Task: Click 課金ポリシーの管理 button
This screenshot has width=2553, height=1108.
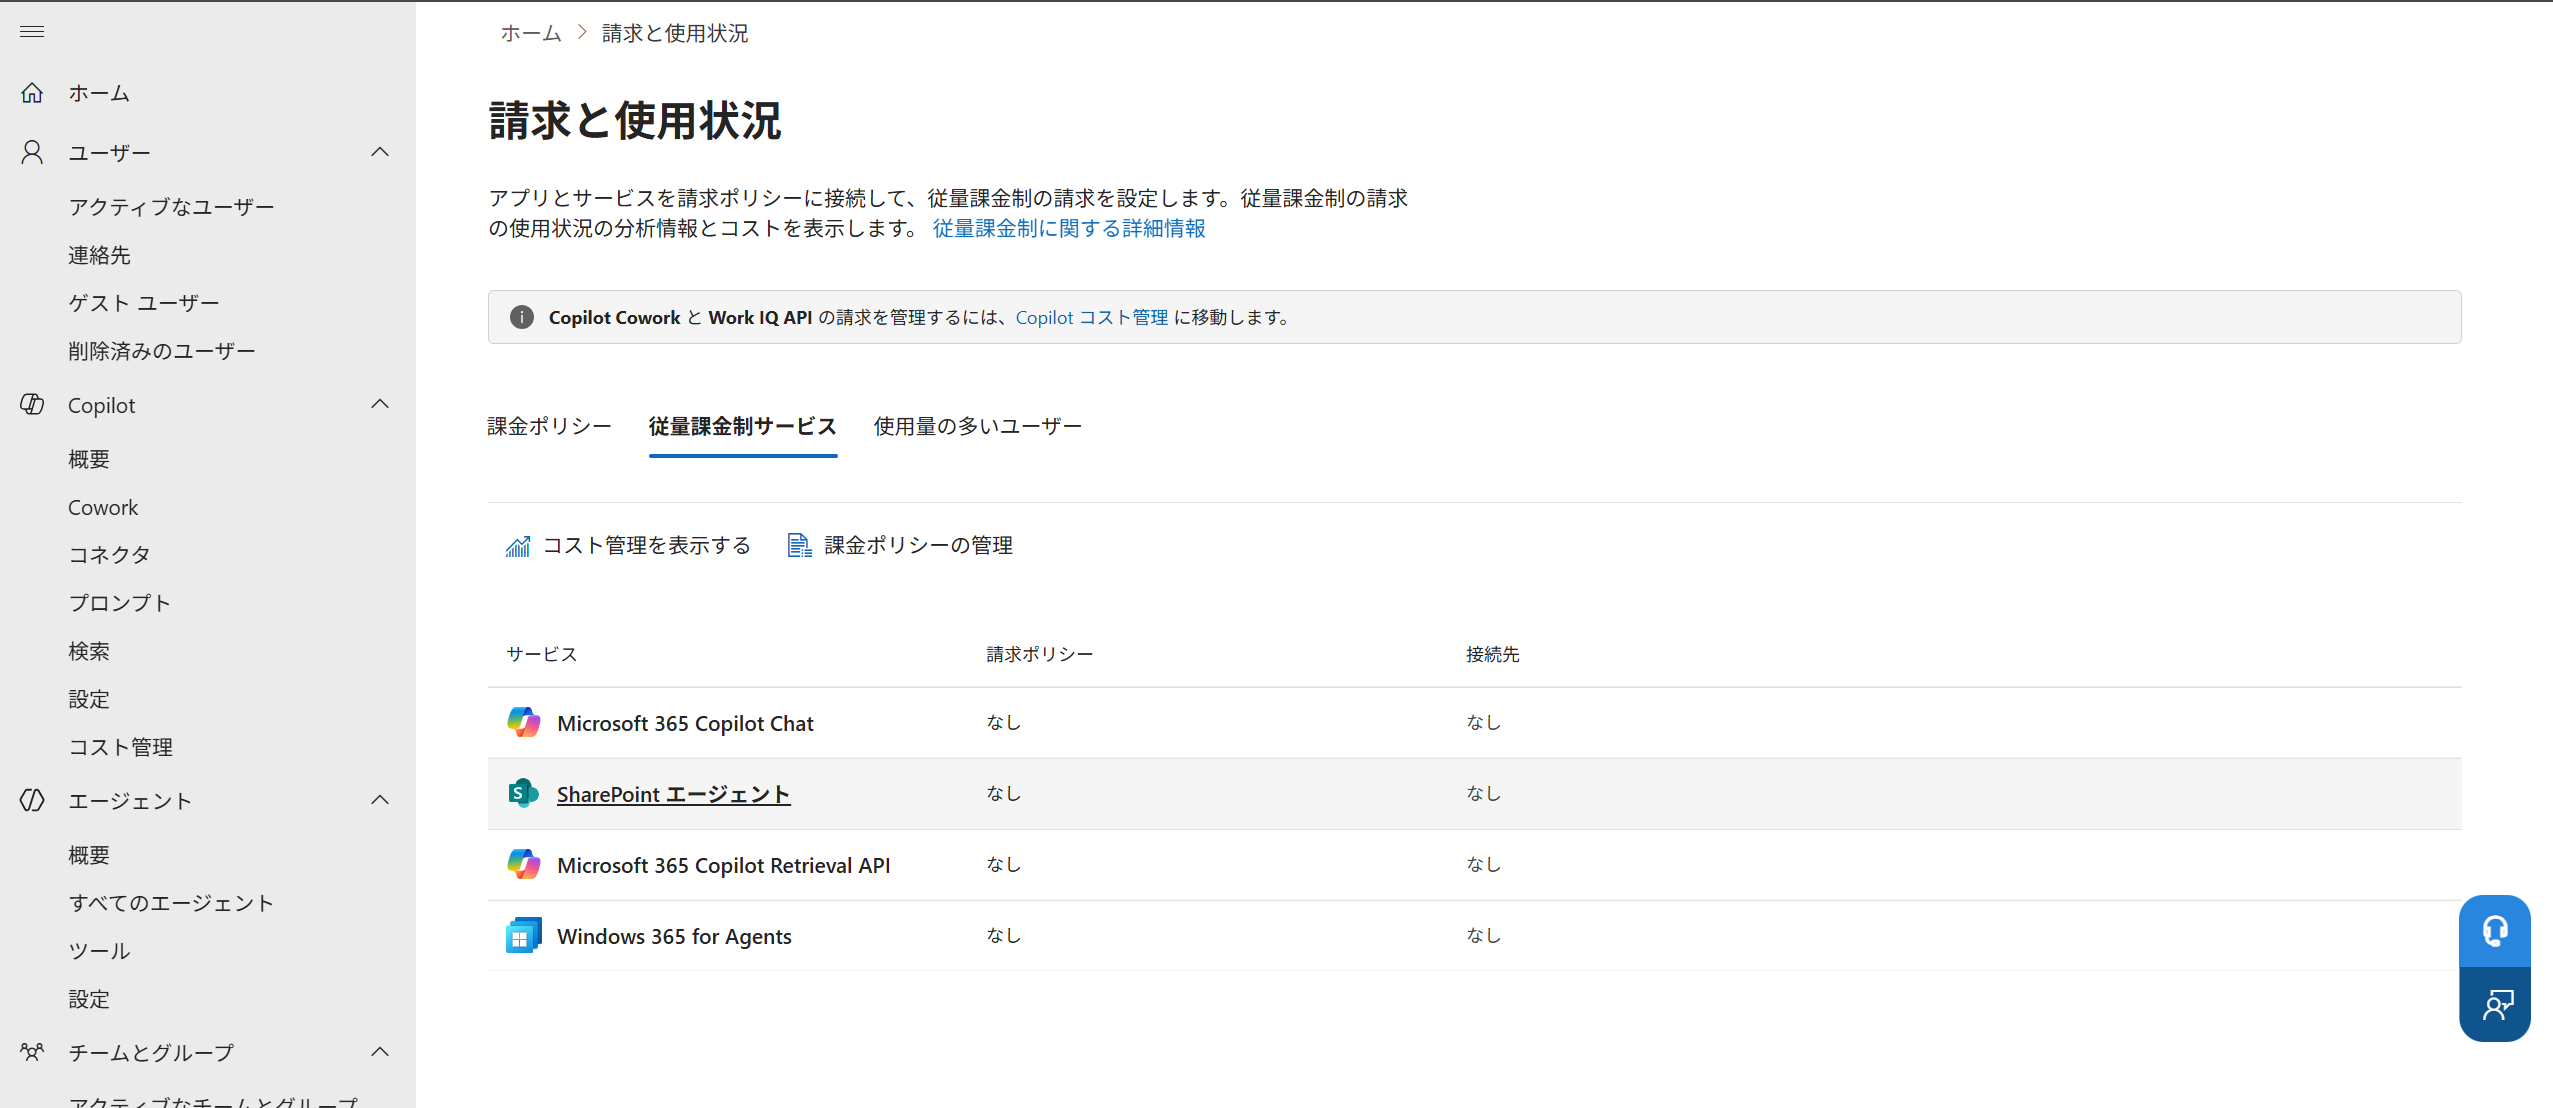Action: point(900,545)
